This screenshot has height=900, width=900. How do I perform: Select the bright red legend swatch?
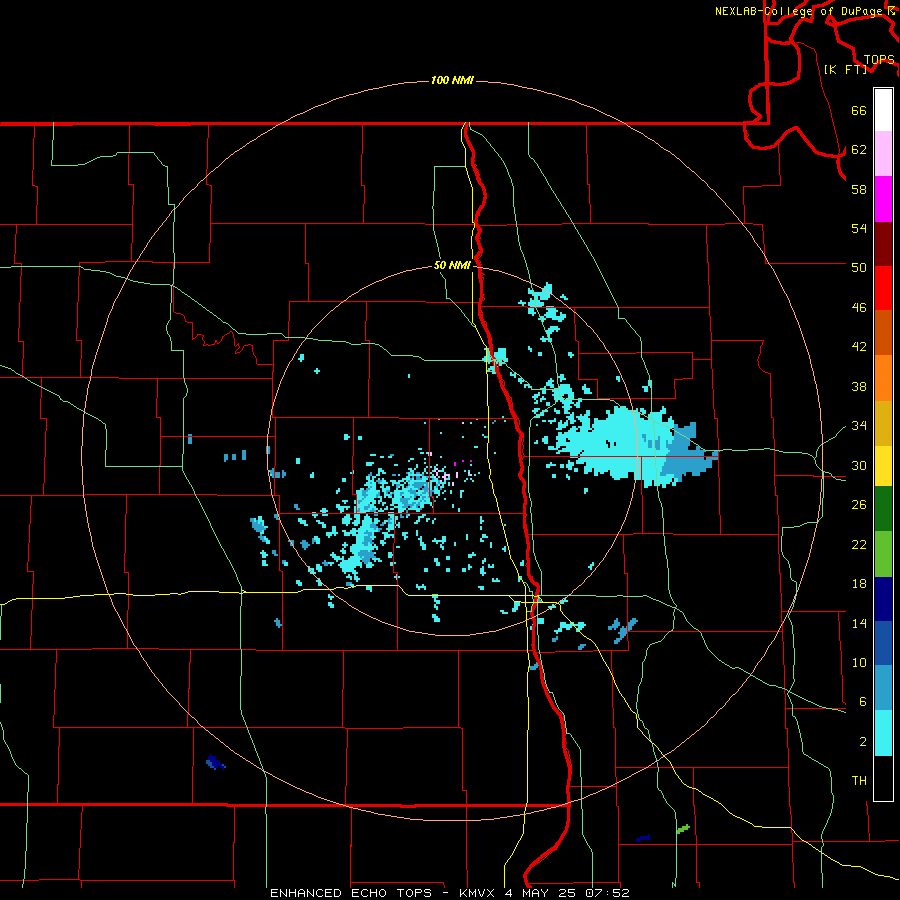(x=883, y=288)
